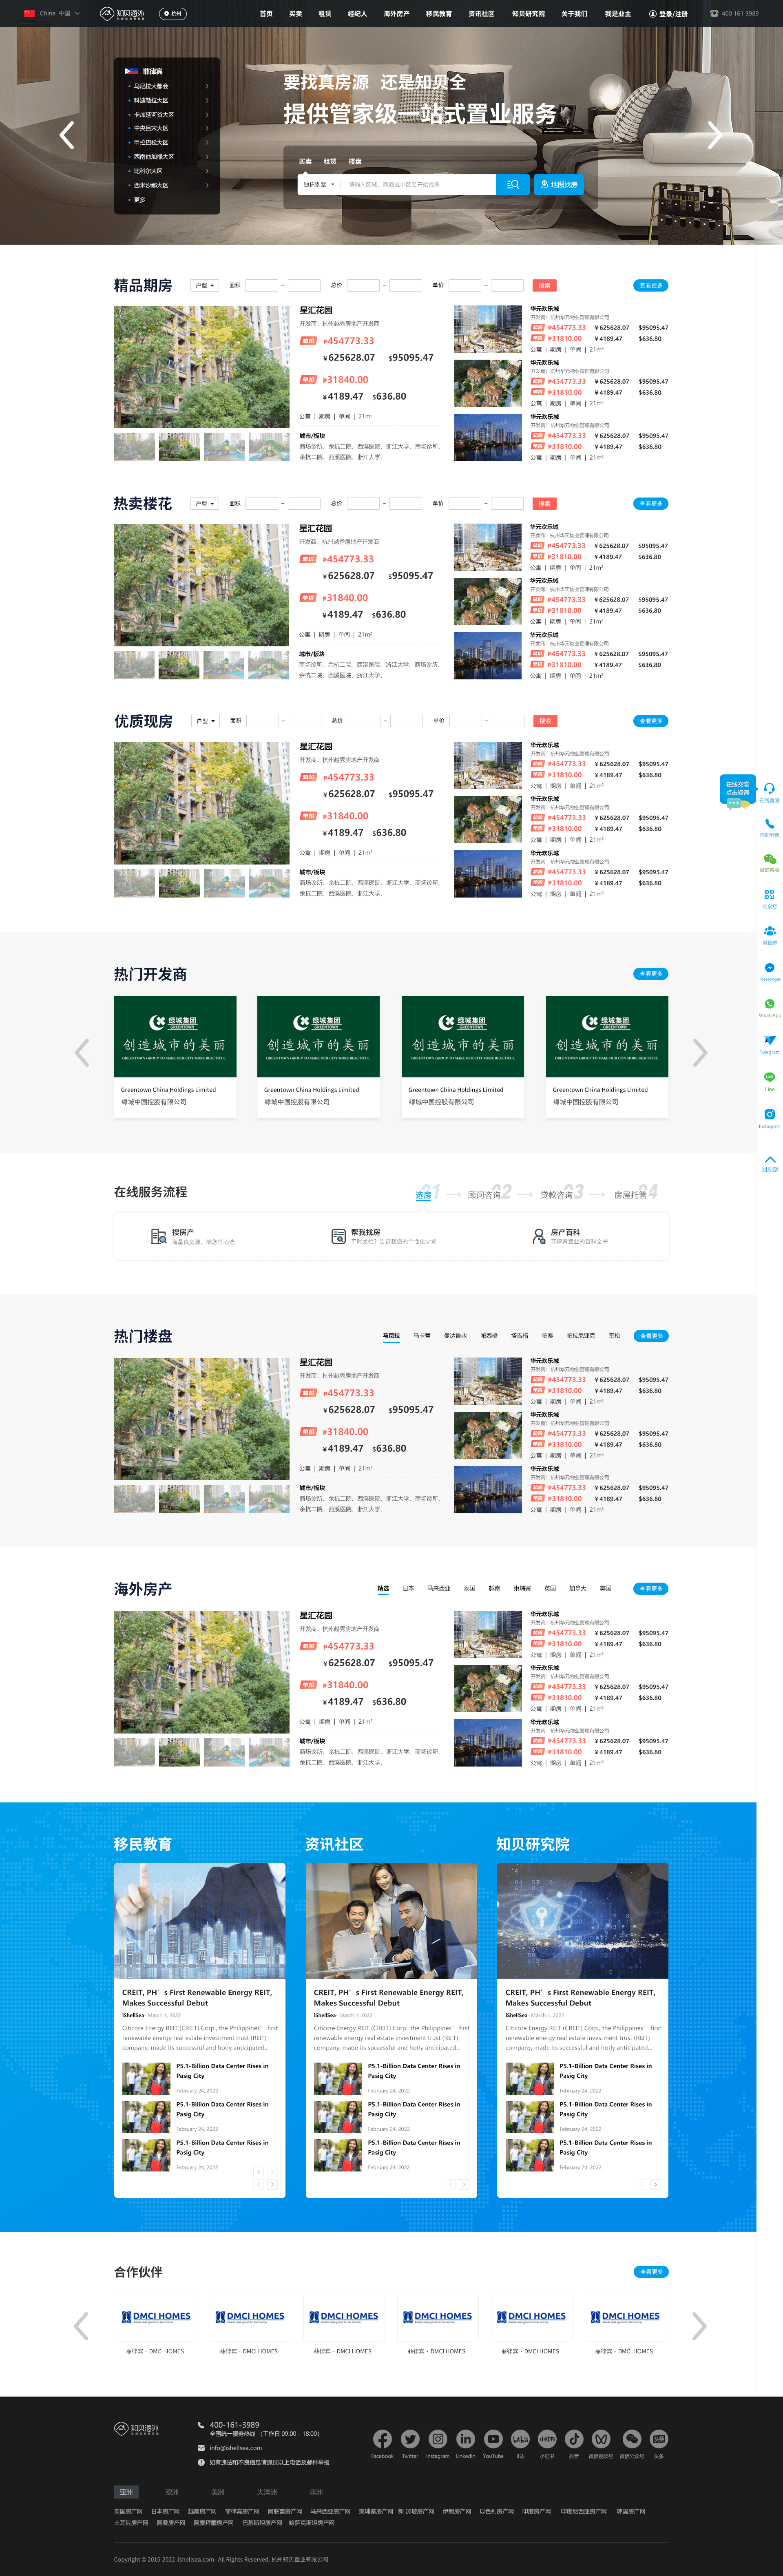Click the 微信群 group icon in the side rail
The image size is (783, 2576).
click(x=769, y=931)
